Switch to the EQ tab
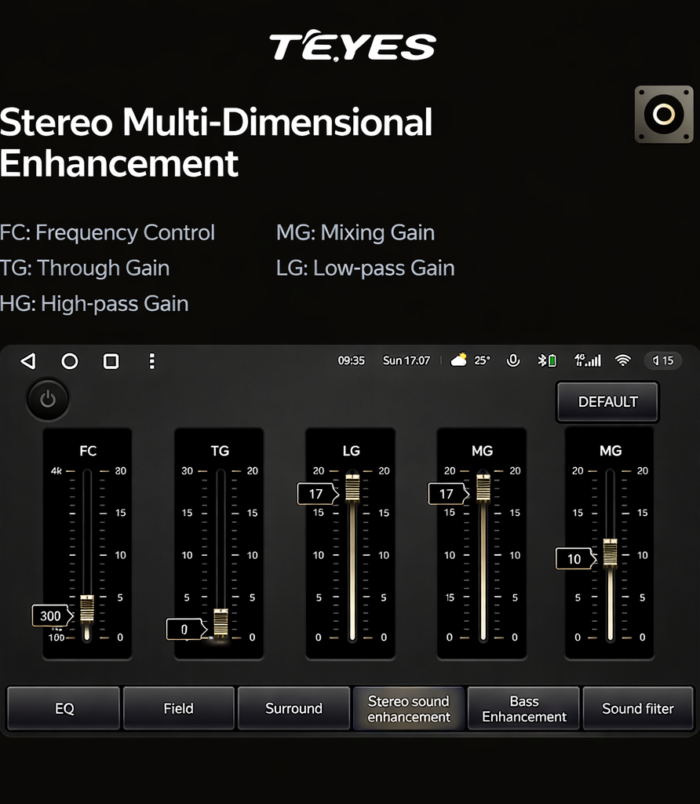The image size is (700, 804). [64, 708]
